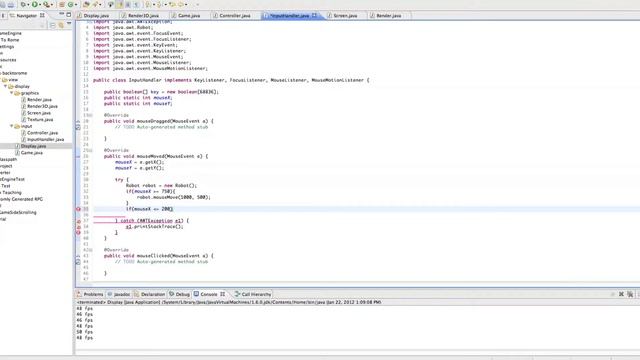Open the Back history dropdown arrow

[187, 4]
